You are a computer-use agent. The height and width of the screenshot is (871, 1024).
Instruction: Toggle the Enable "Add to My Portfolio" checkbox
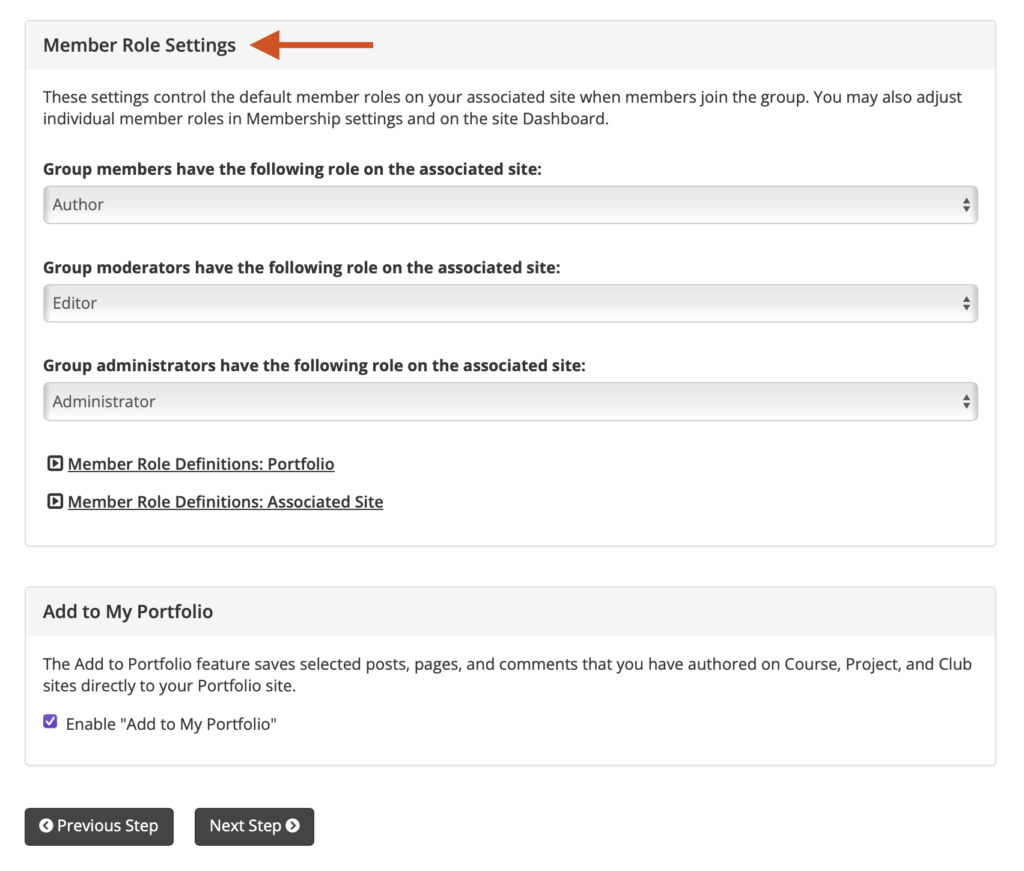click(50, 721)
